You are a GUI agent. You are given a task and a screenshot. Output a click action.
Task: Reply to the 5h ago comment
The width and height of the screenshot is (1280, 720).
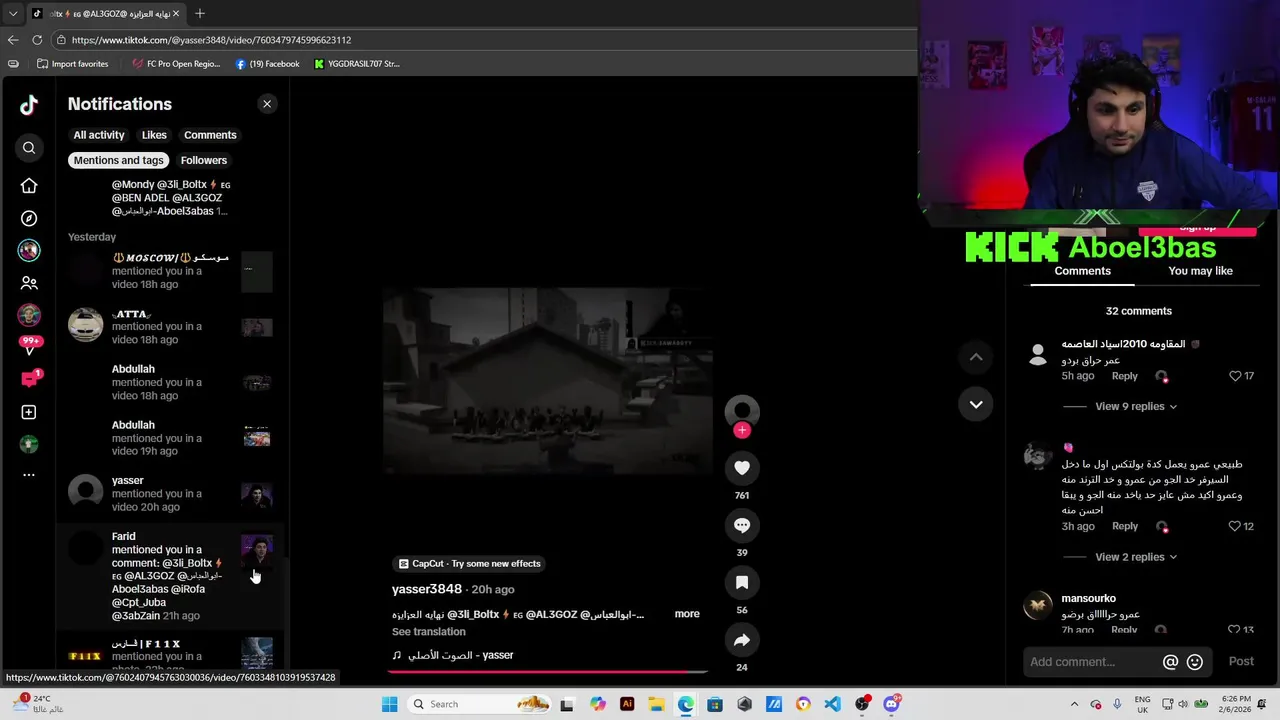[1125, 376]
